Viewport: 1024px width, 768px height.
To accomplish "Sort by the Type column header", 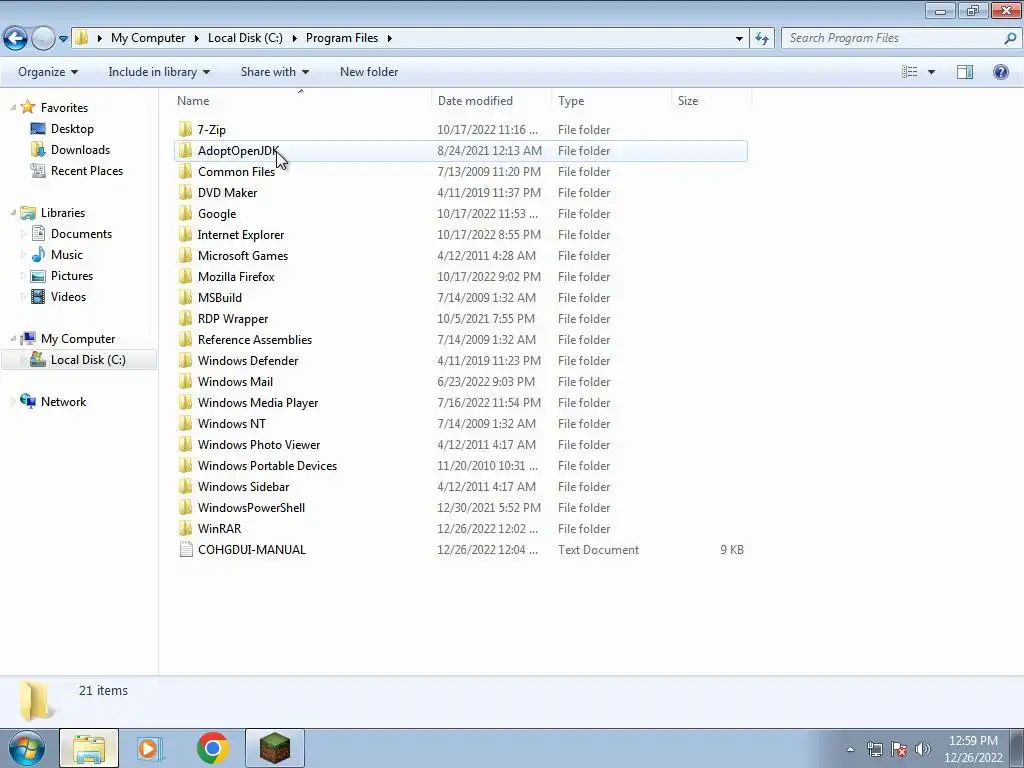I will pyautogui.click(x=611, y=101).
